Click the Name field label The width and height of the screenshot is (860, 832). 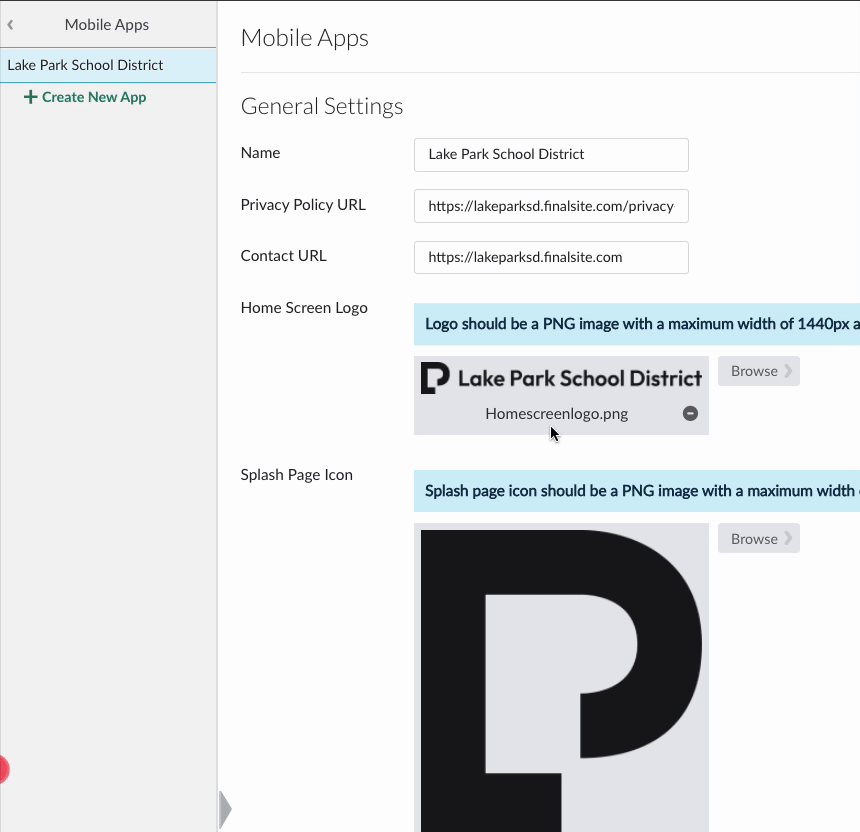tap(261, 153)
